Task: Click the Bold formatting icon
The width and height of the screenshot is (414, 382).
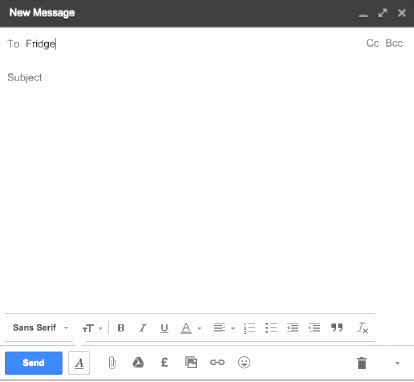Action: tap(121, 328)
